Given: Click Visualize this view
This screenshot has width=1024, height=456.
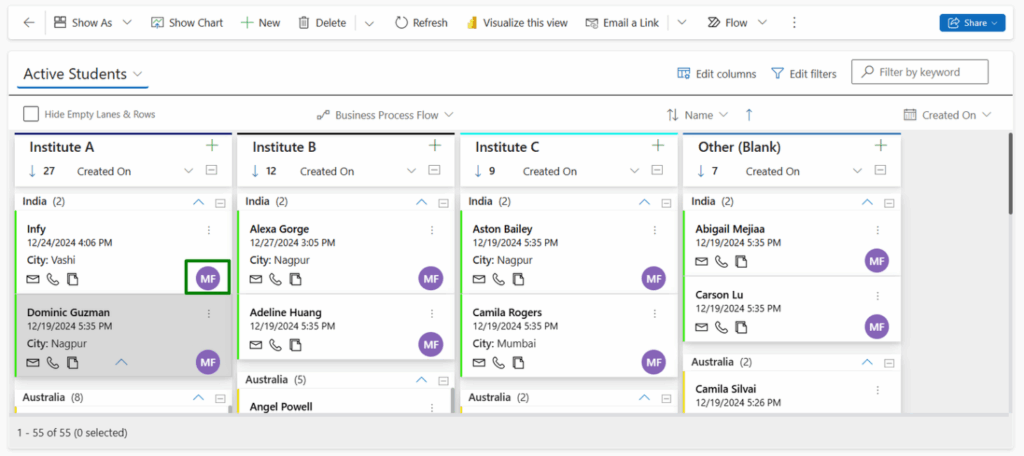Looking at the screenshot, I should [x=517, y=23].
